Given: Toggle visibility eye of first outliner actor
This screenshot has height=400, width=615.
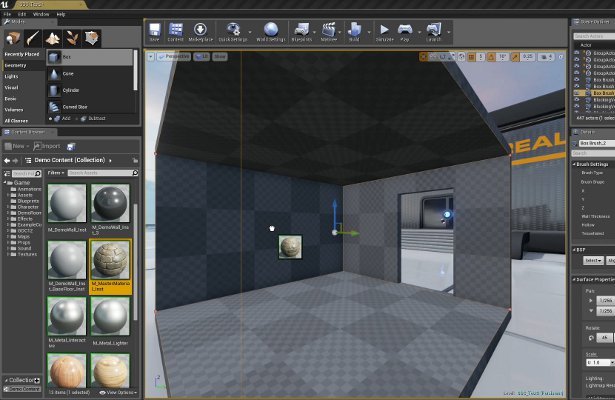Looking at the screenshot, I should point(577,52).
